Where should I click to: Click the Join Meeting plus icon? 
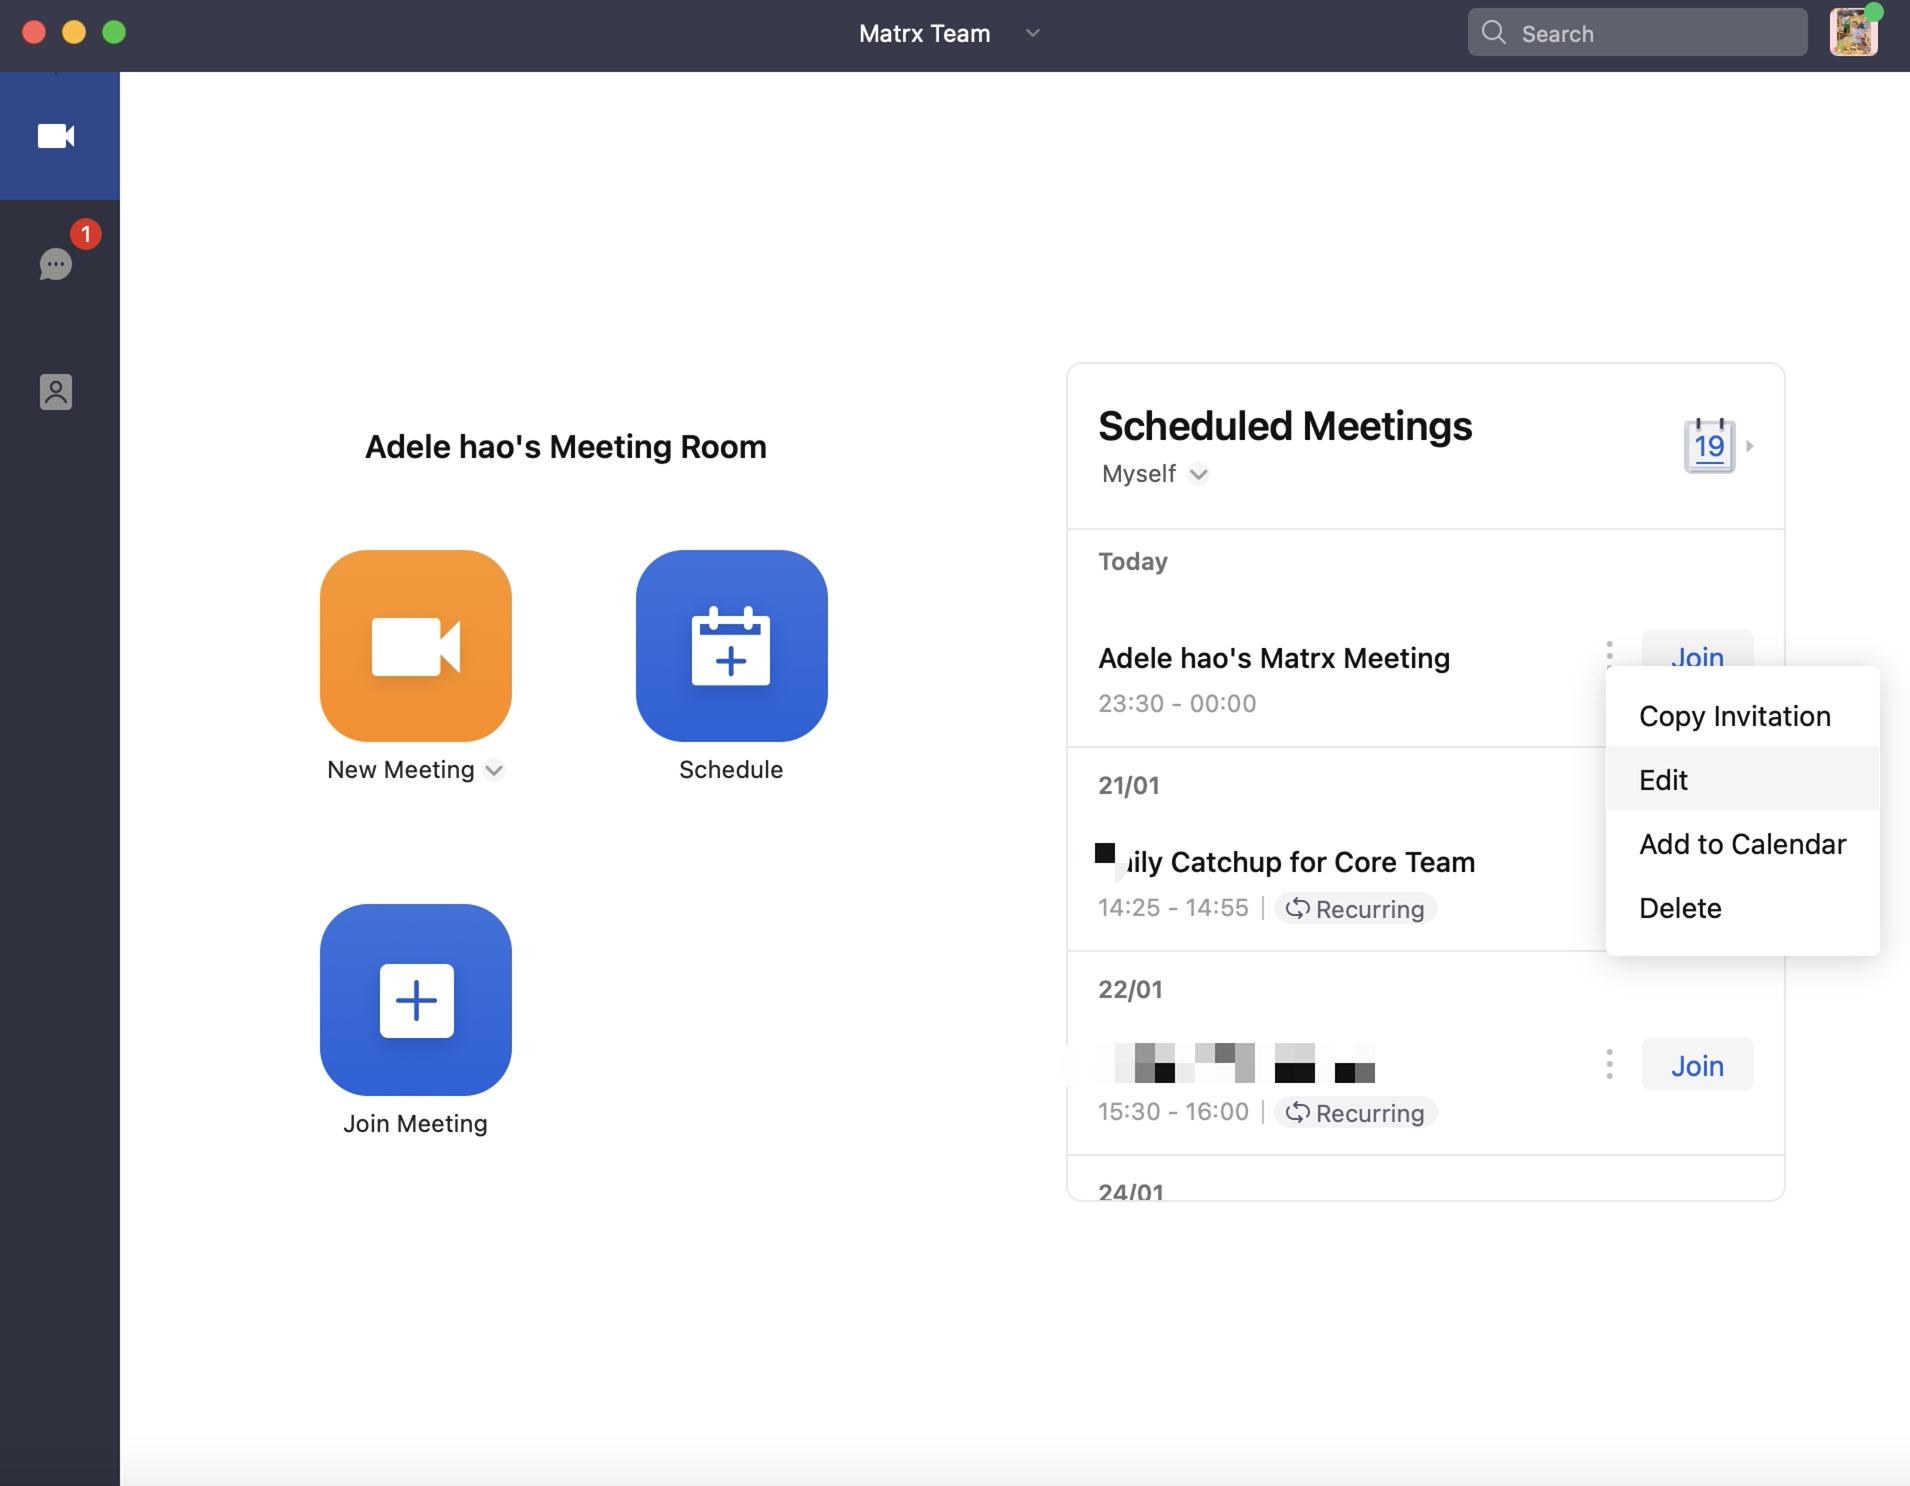pyautogui.click(x=415, y=999)
